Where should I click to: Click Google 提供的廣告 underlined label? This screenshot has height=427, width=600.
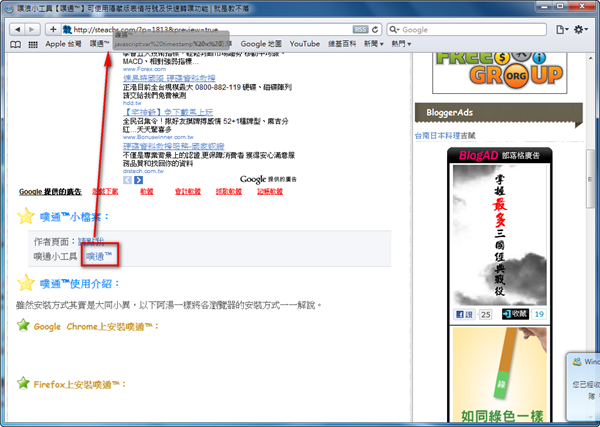point(50,192)
